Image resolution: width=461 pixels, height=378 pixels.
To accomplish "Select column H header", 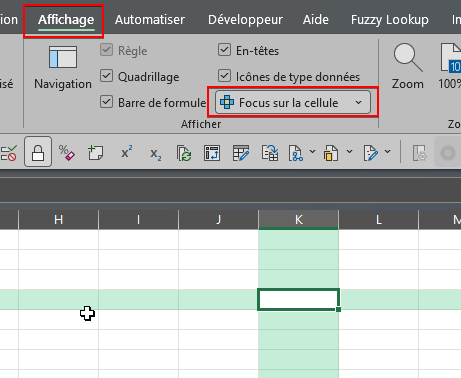I will click(59, 219).
